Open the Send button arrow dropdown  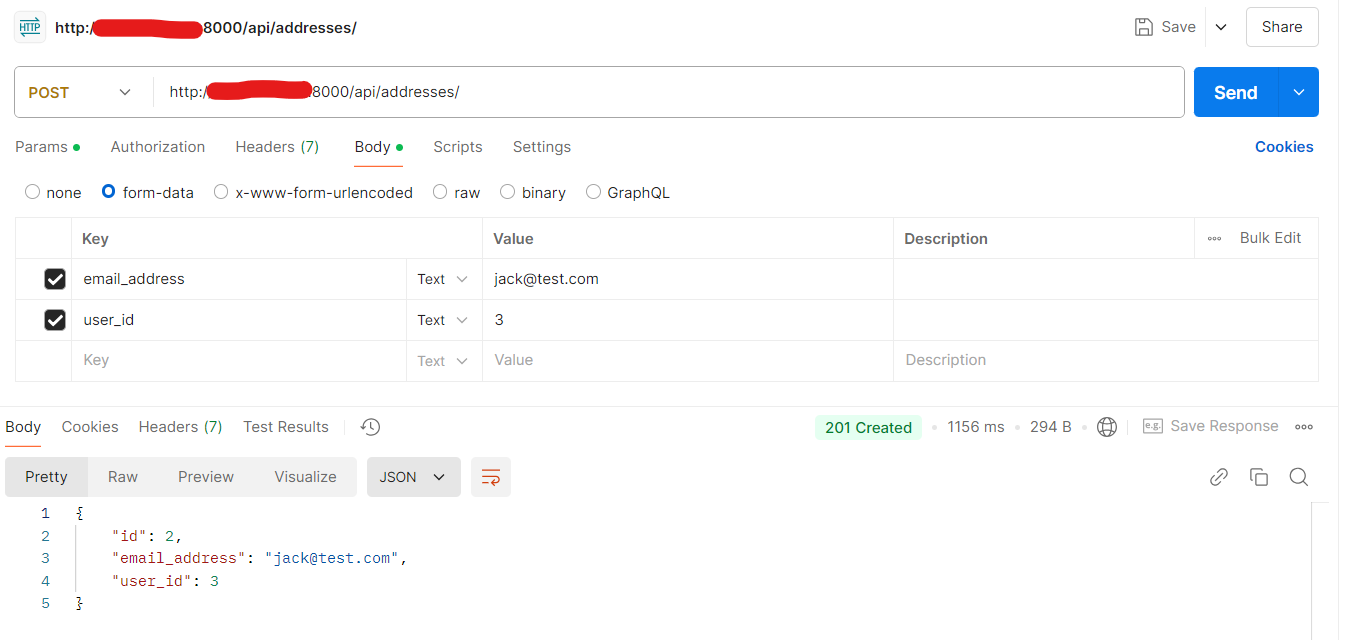tap(1298, 92)
